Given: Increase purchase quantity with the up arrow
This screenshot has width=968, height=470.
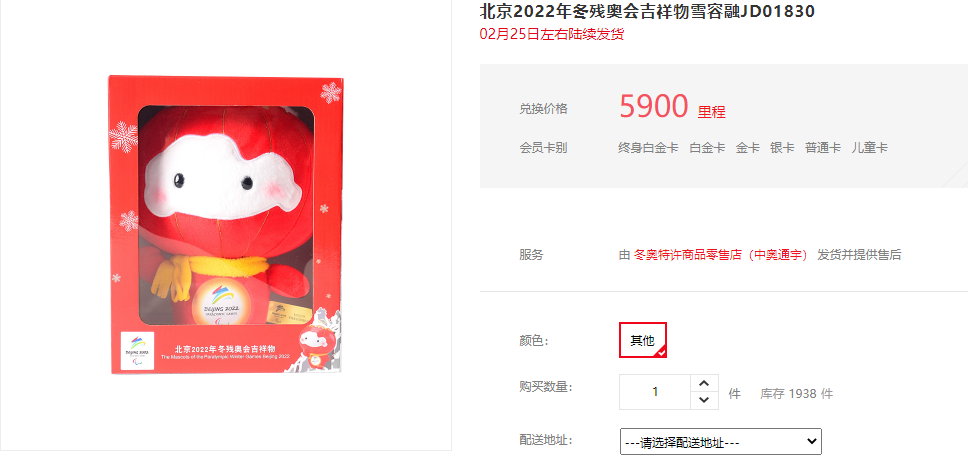Looking at the screenshot, I should [704, 383].
